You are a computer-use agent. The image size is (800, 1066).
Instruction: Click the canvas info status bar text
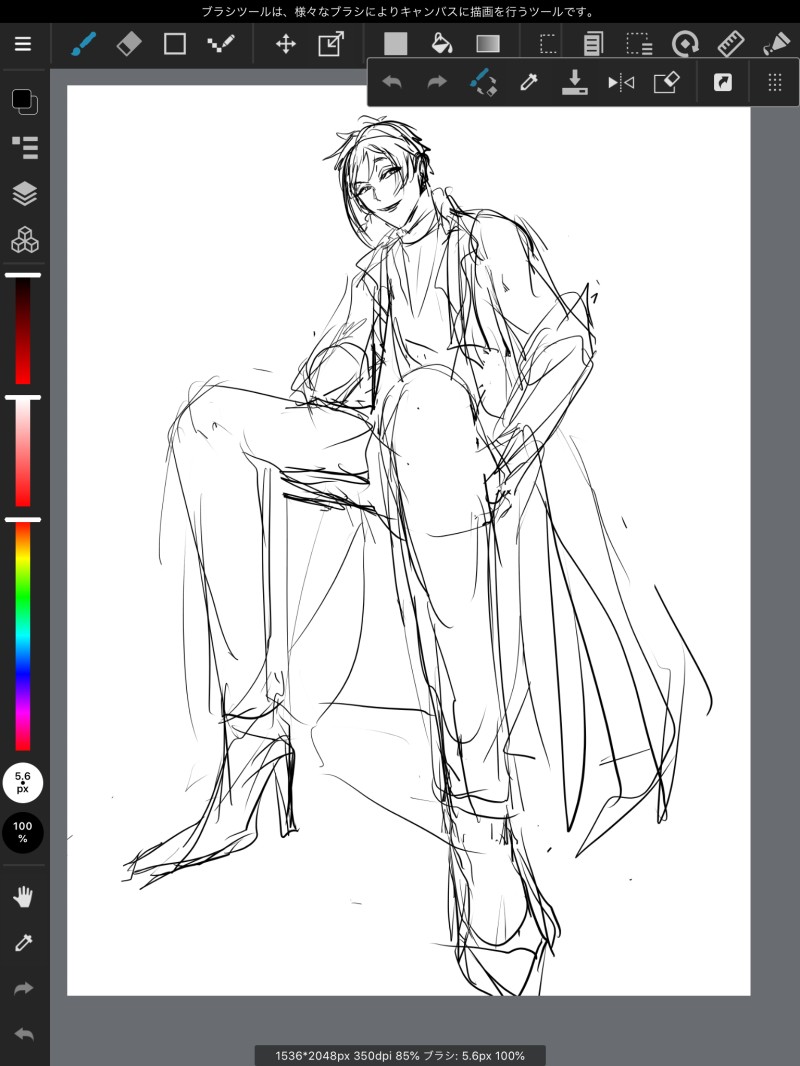(x=400, y=1056)
